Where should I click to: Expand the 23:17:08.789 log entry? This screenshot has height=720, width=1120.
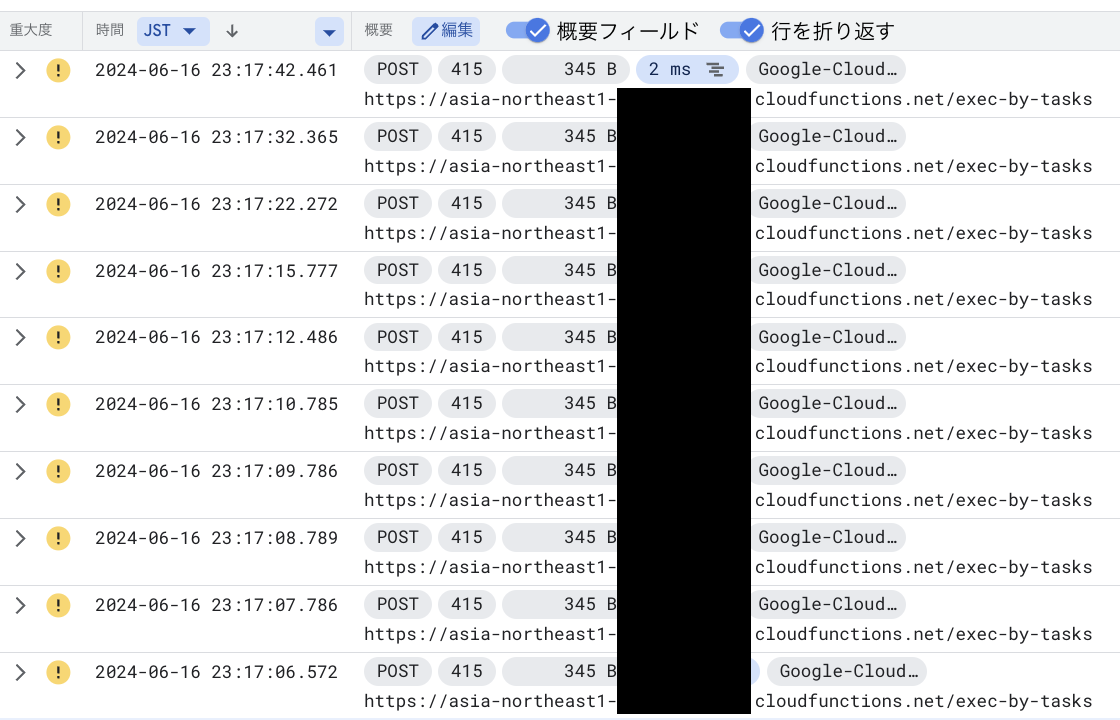[x=20, y=537]
